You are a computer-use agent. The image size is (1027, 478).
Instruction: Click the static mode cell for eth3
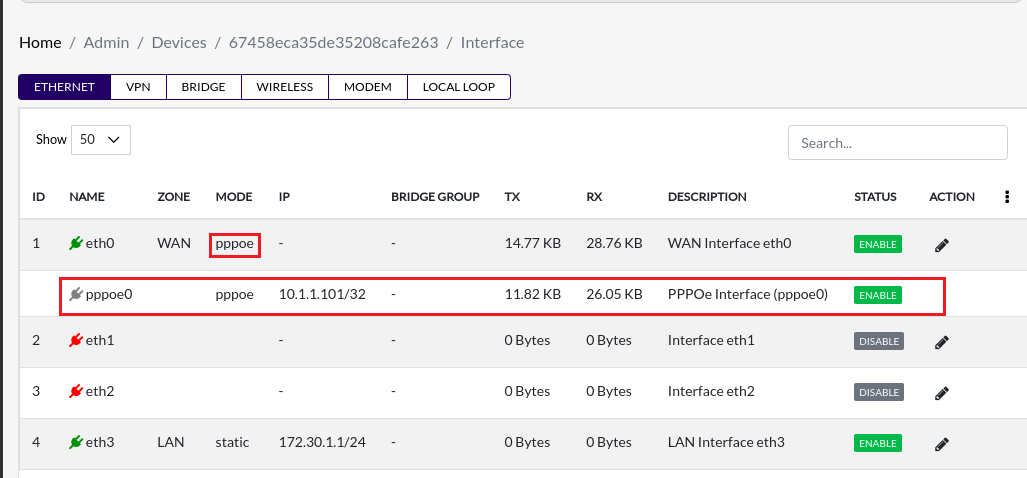[232, 443]
